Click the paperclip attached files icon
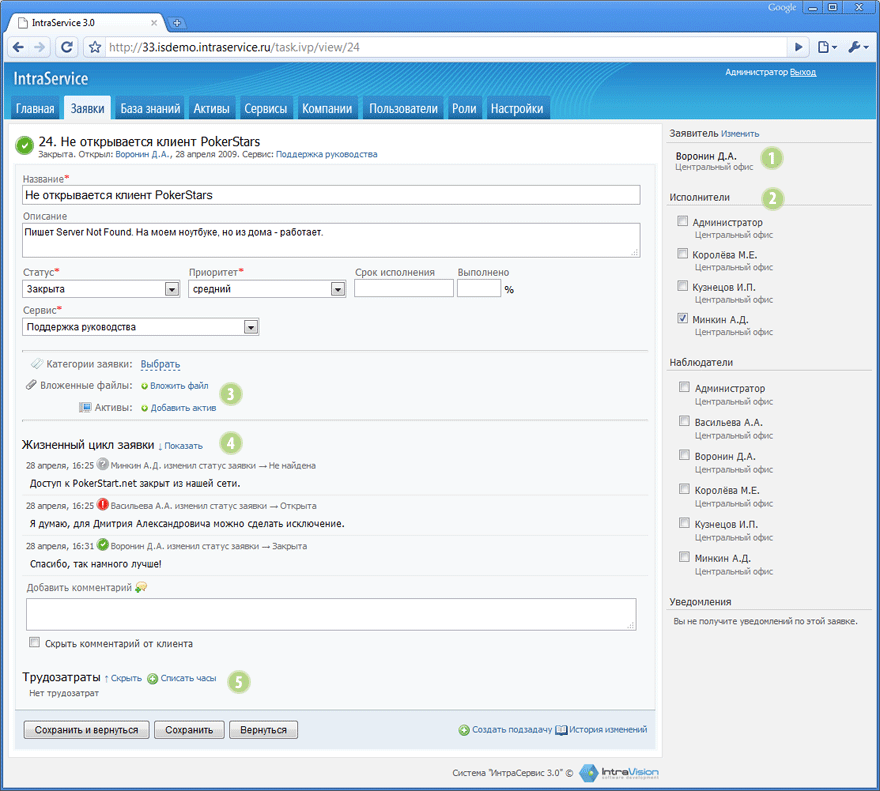880x791 pixels. 31,385
